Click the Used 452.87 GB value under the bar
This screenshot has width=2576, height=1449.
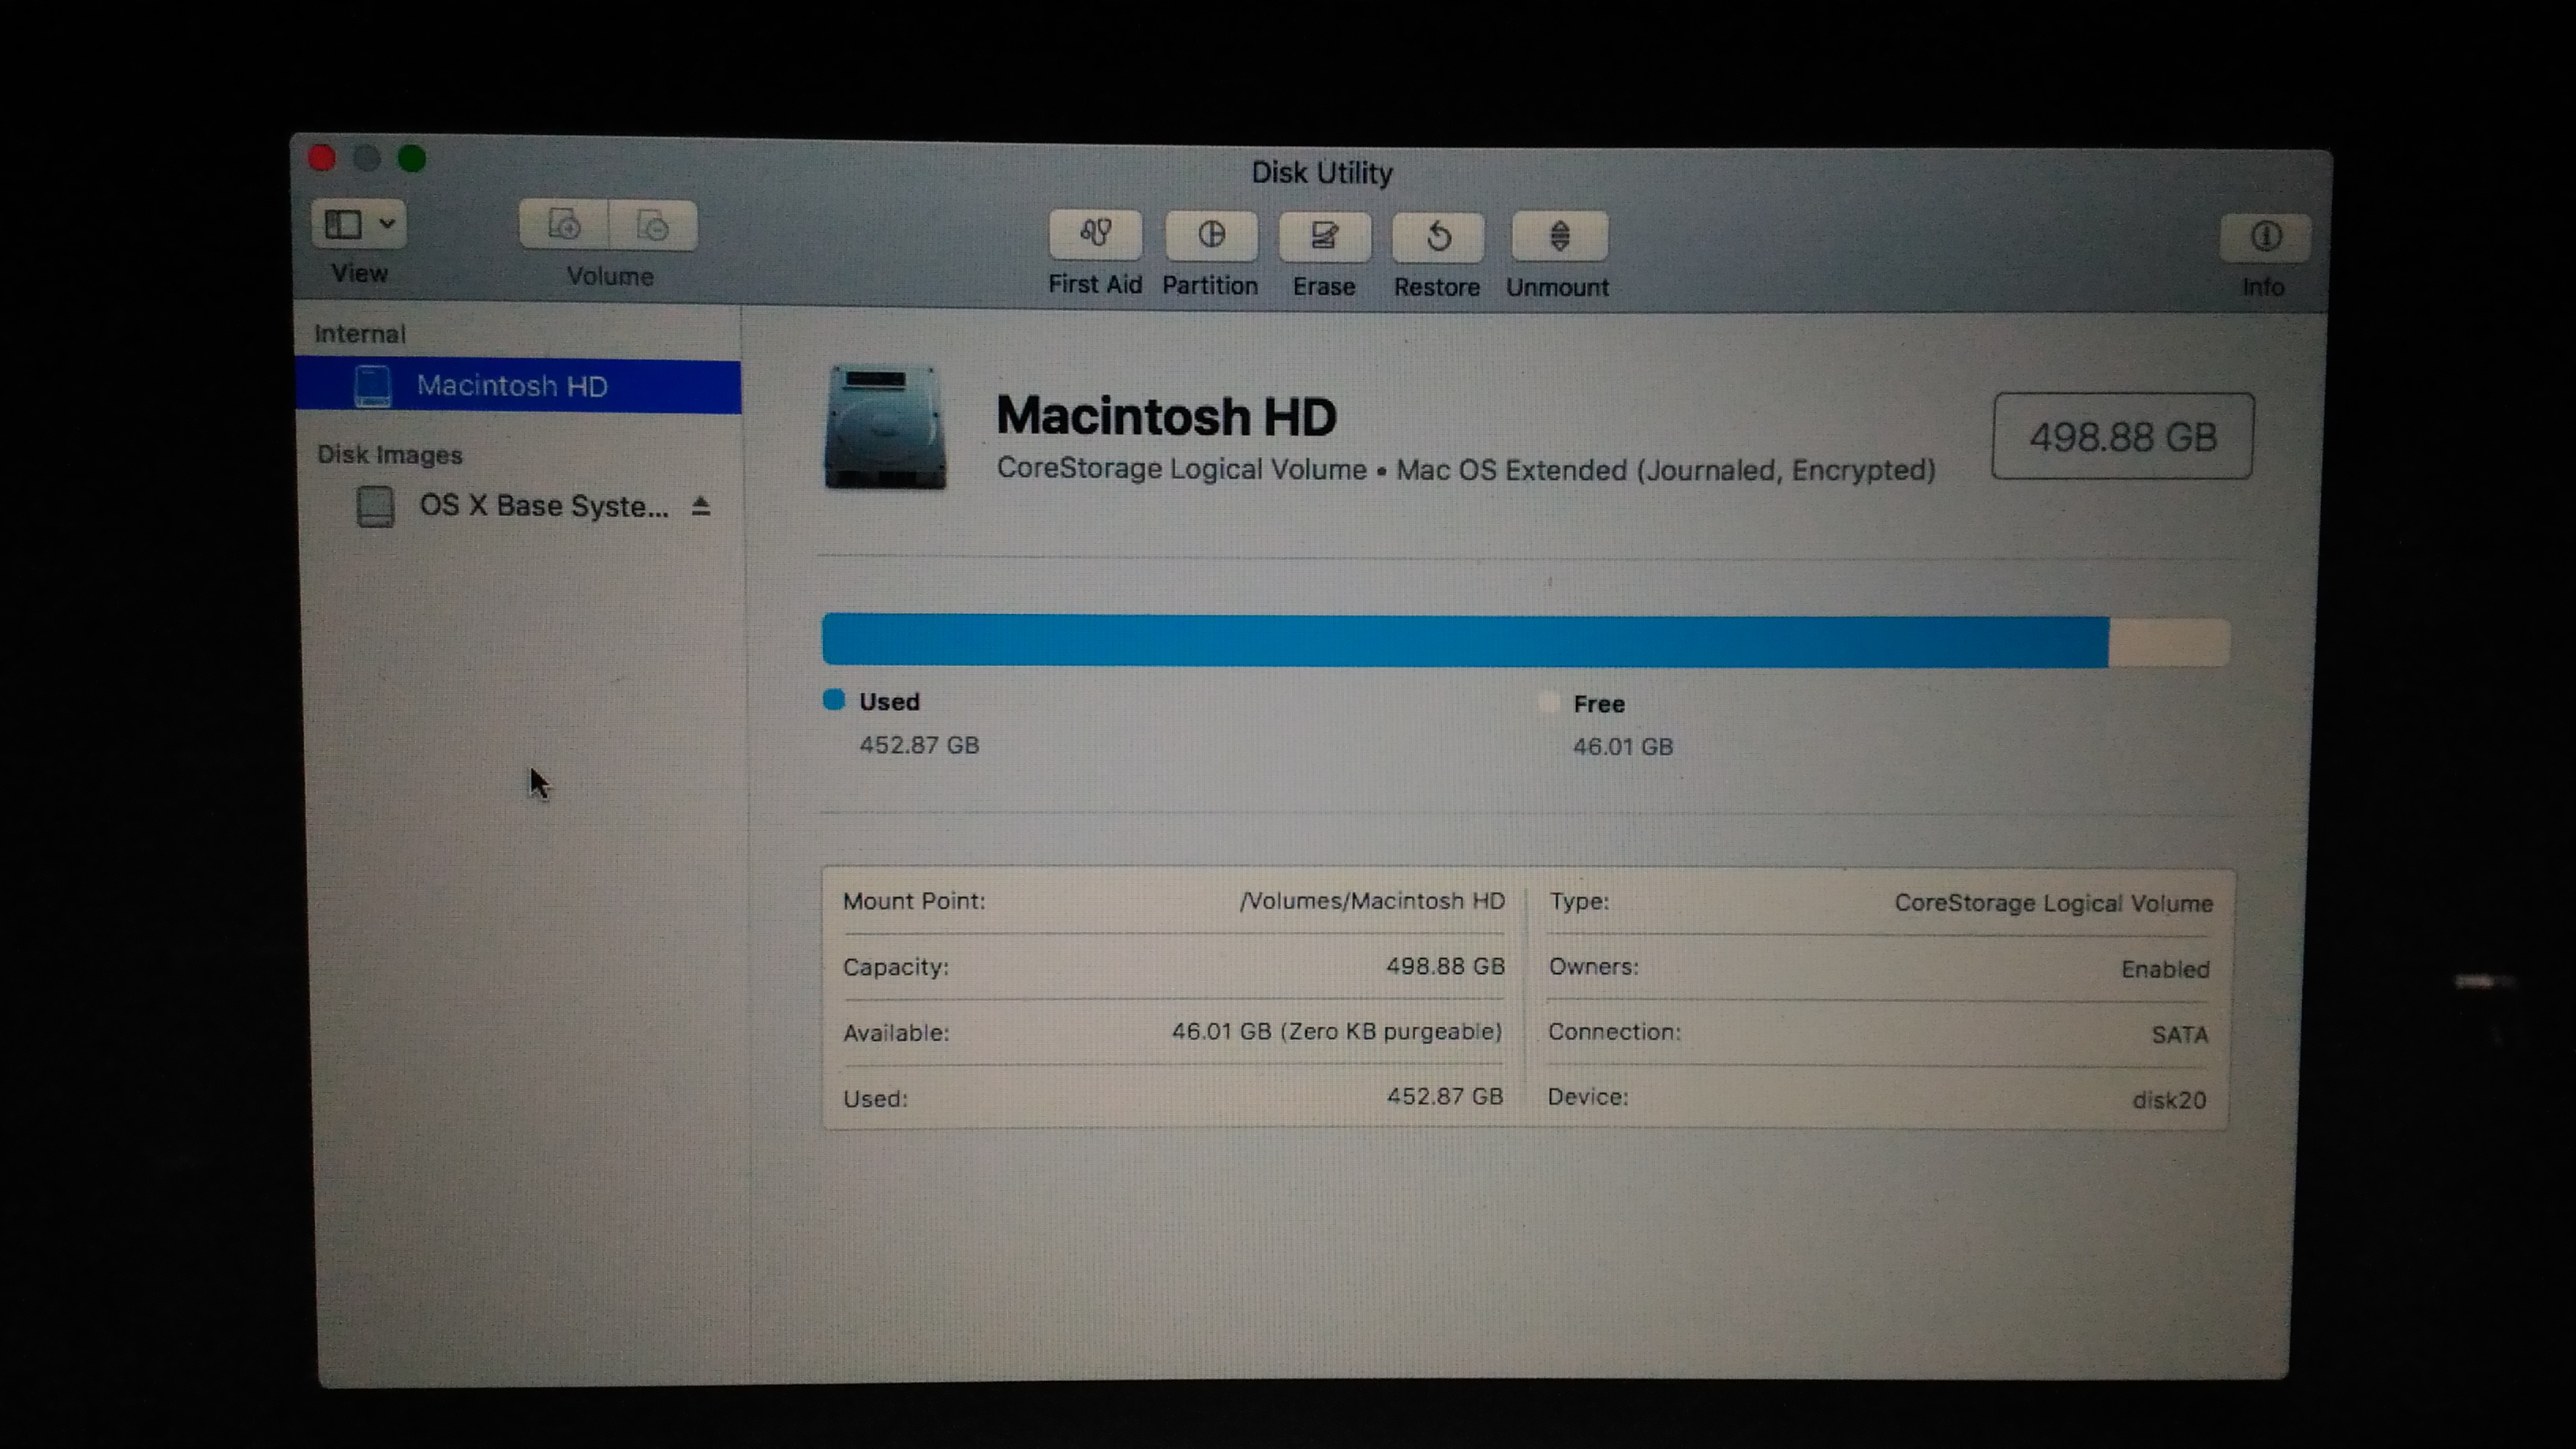(x=919, y=745)
